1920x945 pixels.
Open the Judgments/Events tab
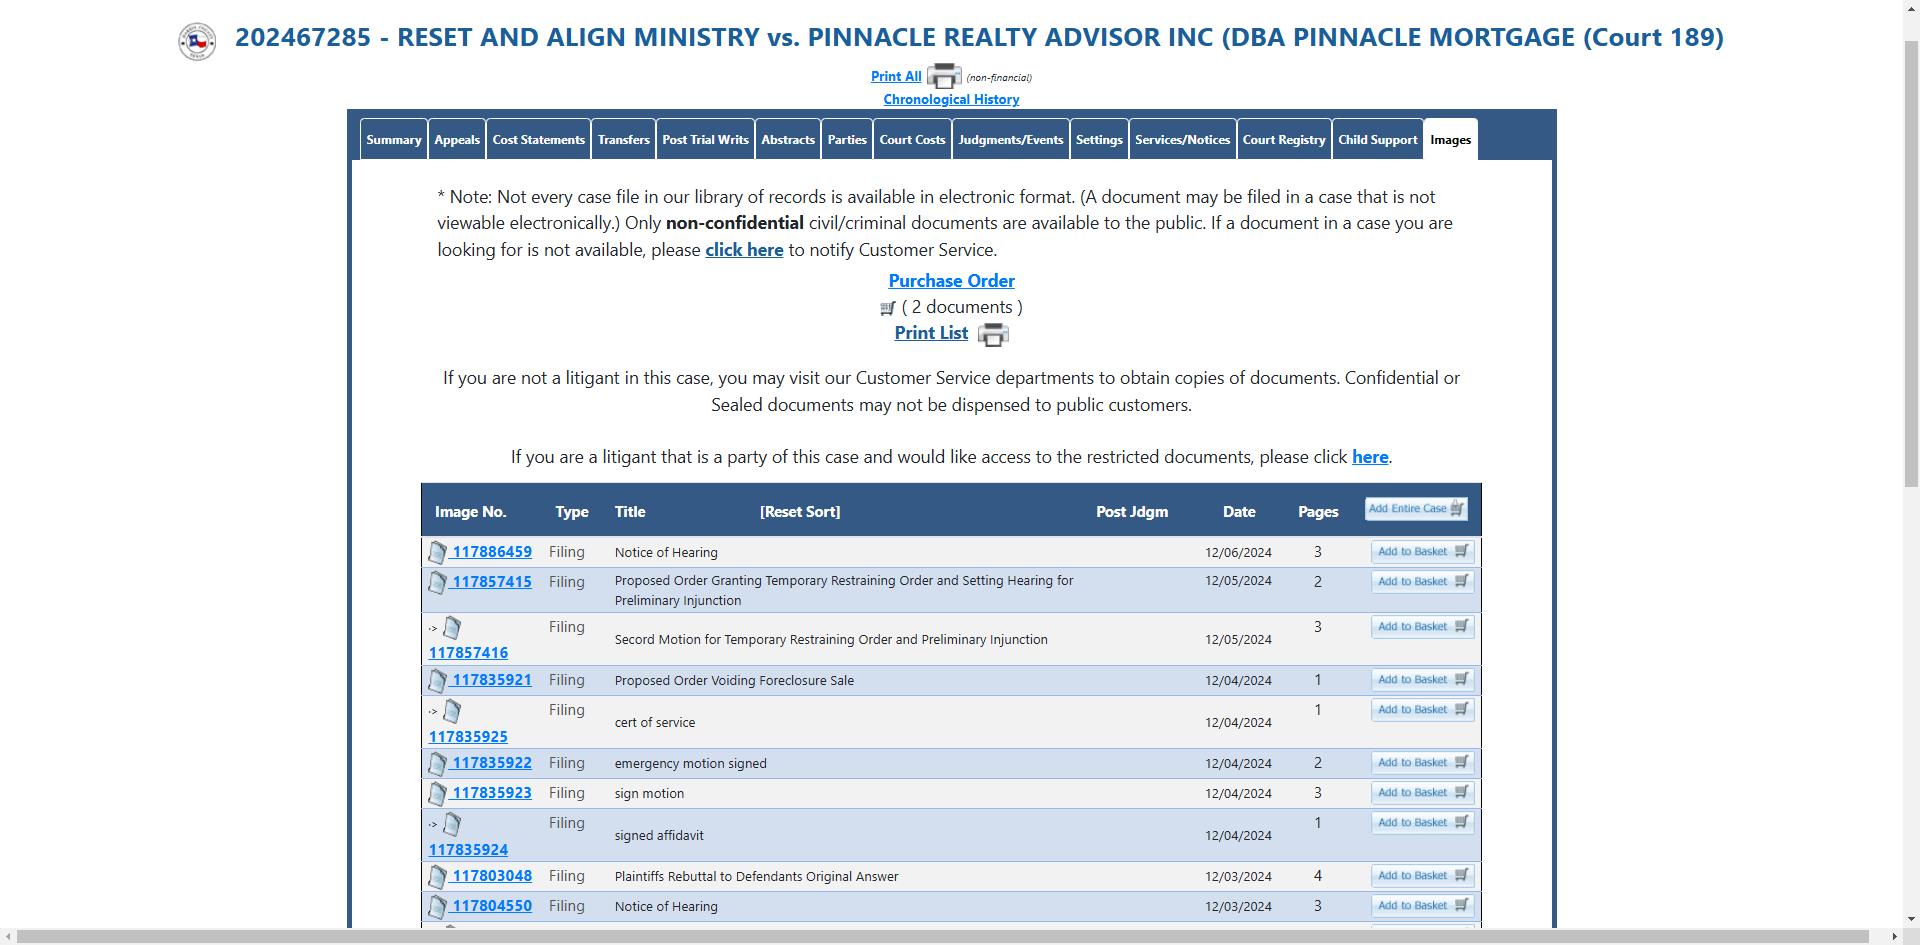(1011, 140)
